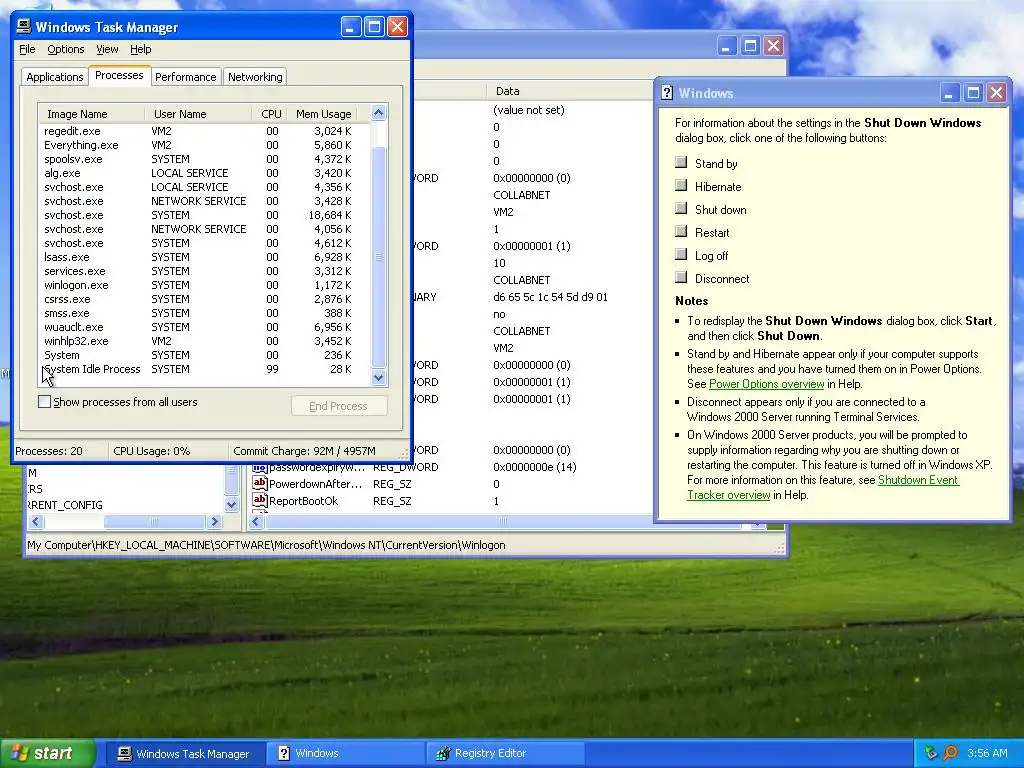
Task: Switch to the Applications tab
Action: (x=55, y=77)
